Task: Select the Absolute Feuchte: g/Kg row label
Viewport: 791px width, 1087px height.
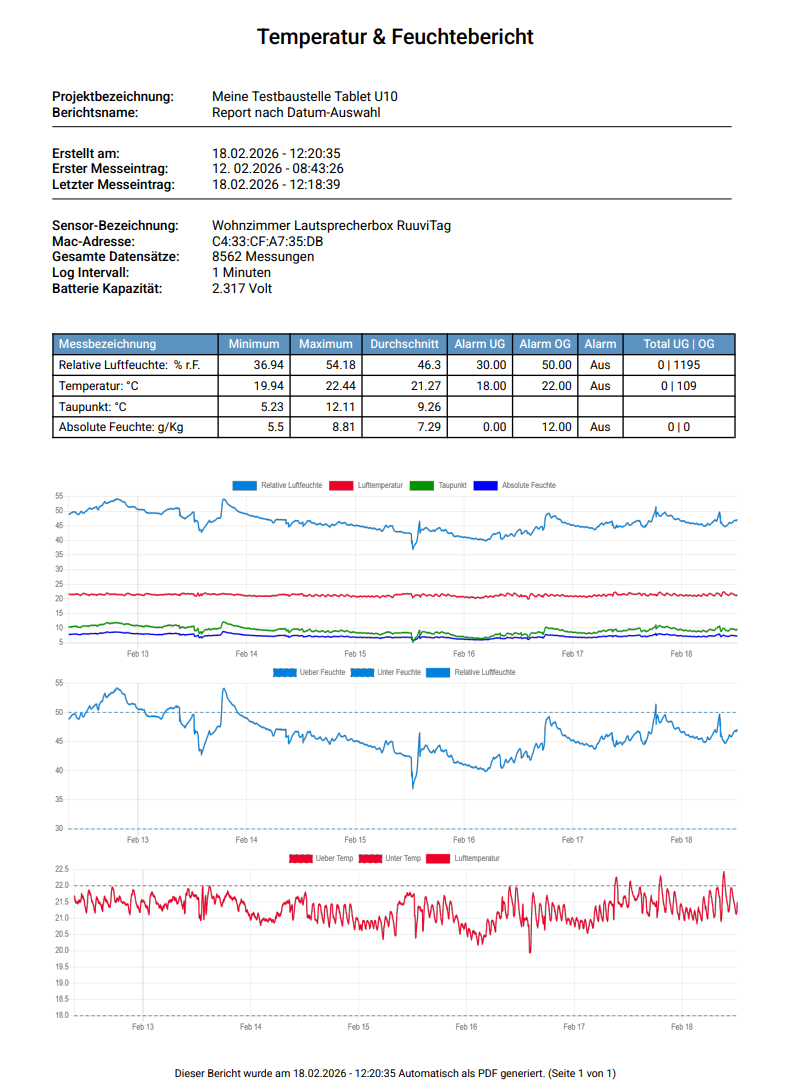Action: [x=121, y=427]
